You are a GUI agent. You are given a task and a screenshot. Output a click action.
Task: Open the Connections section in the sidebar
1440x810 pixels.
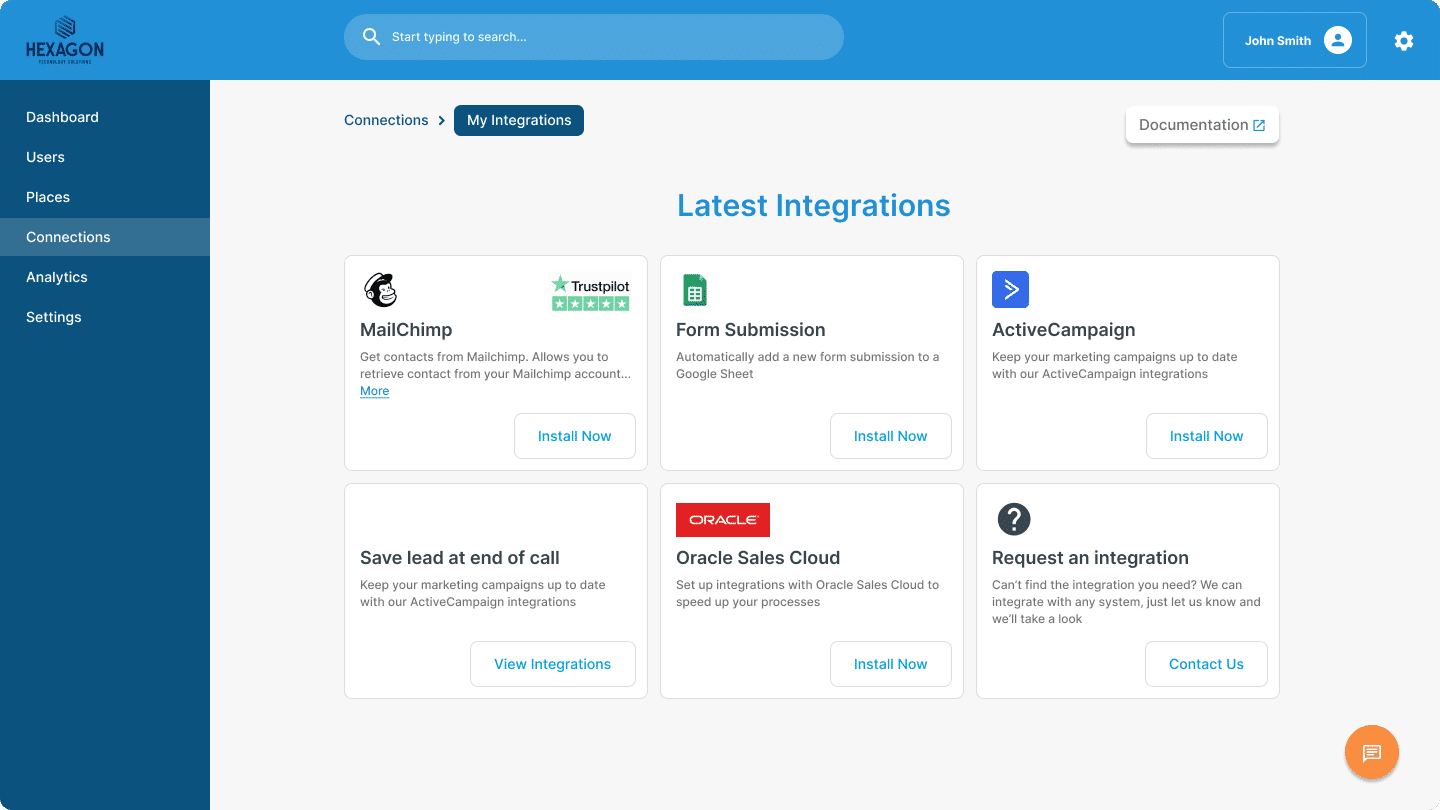(68, 237)
